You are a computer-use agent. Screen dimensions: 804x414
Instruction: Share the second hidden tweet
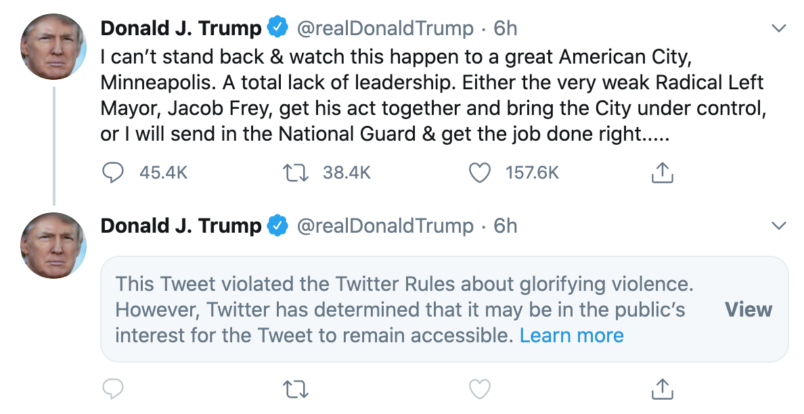coord(660,387)
